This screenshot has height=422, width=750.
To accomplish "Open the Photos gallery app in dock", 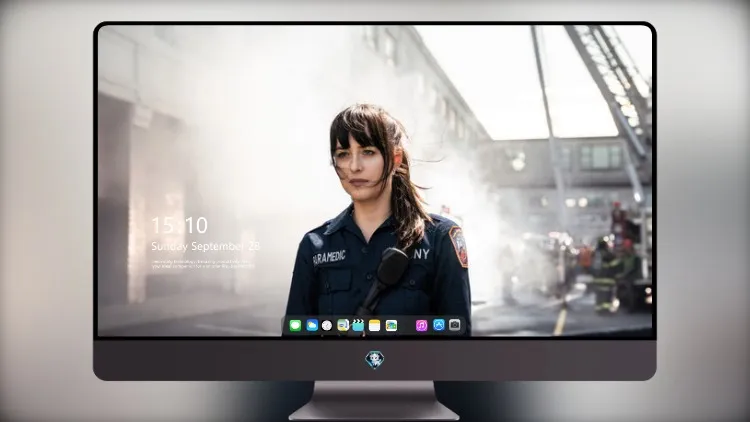I will pos(391,326).
